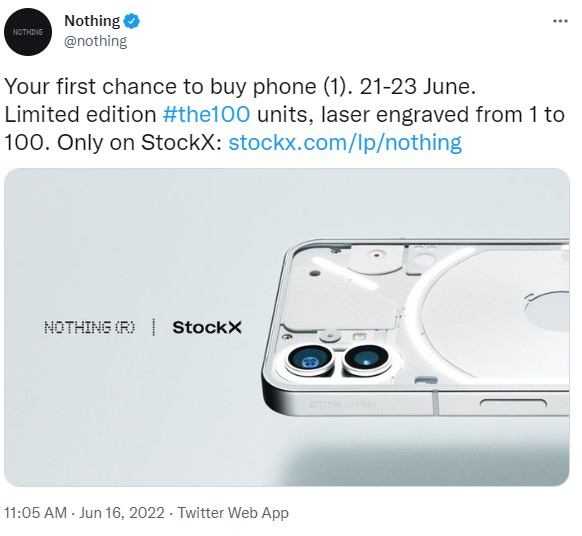Click the StockX logo in image
Screen dimensions: 582x536
(x=207, y=327)
